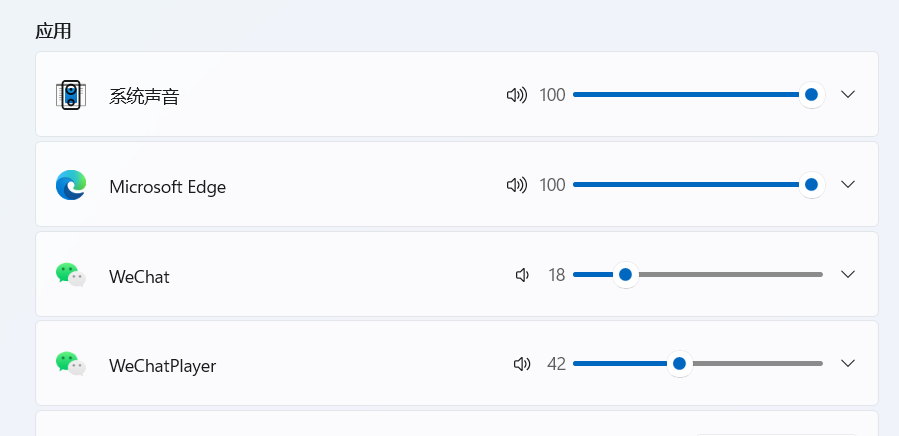Click the WeChat volume slider thumb
The width and height of the screenshot is (899, 436).
pos(626,275)
